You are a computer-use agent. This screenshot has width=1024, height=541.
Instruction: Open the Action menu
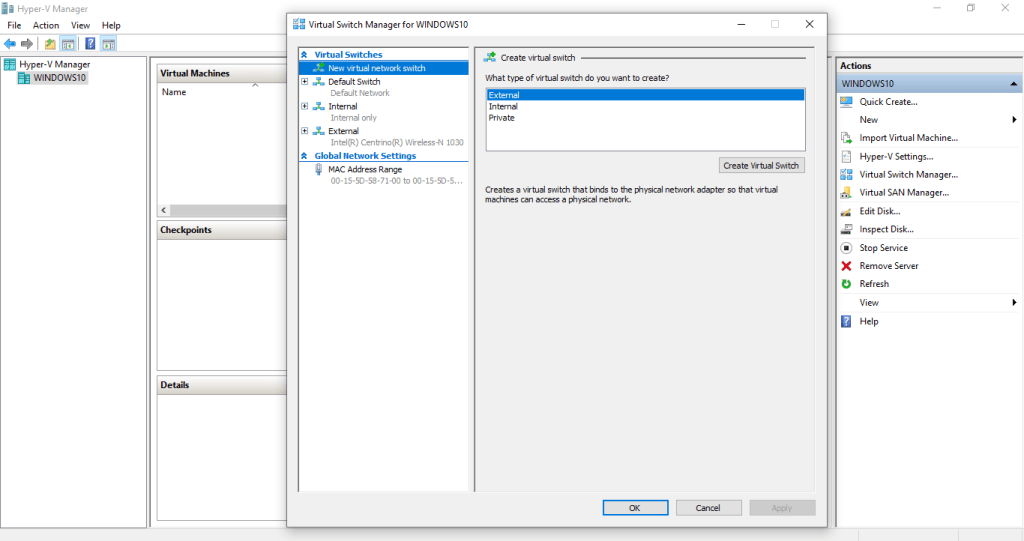[x=46, y=25]
